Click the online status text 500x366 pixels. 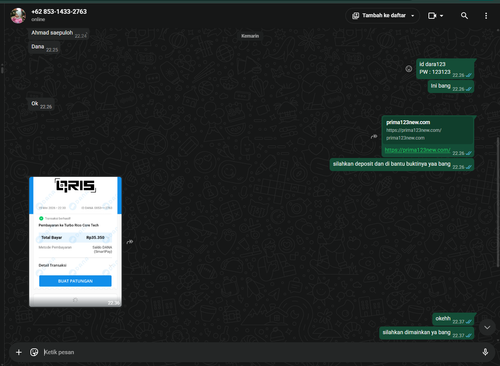click(38, 20)
